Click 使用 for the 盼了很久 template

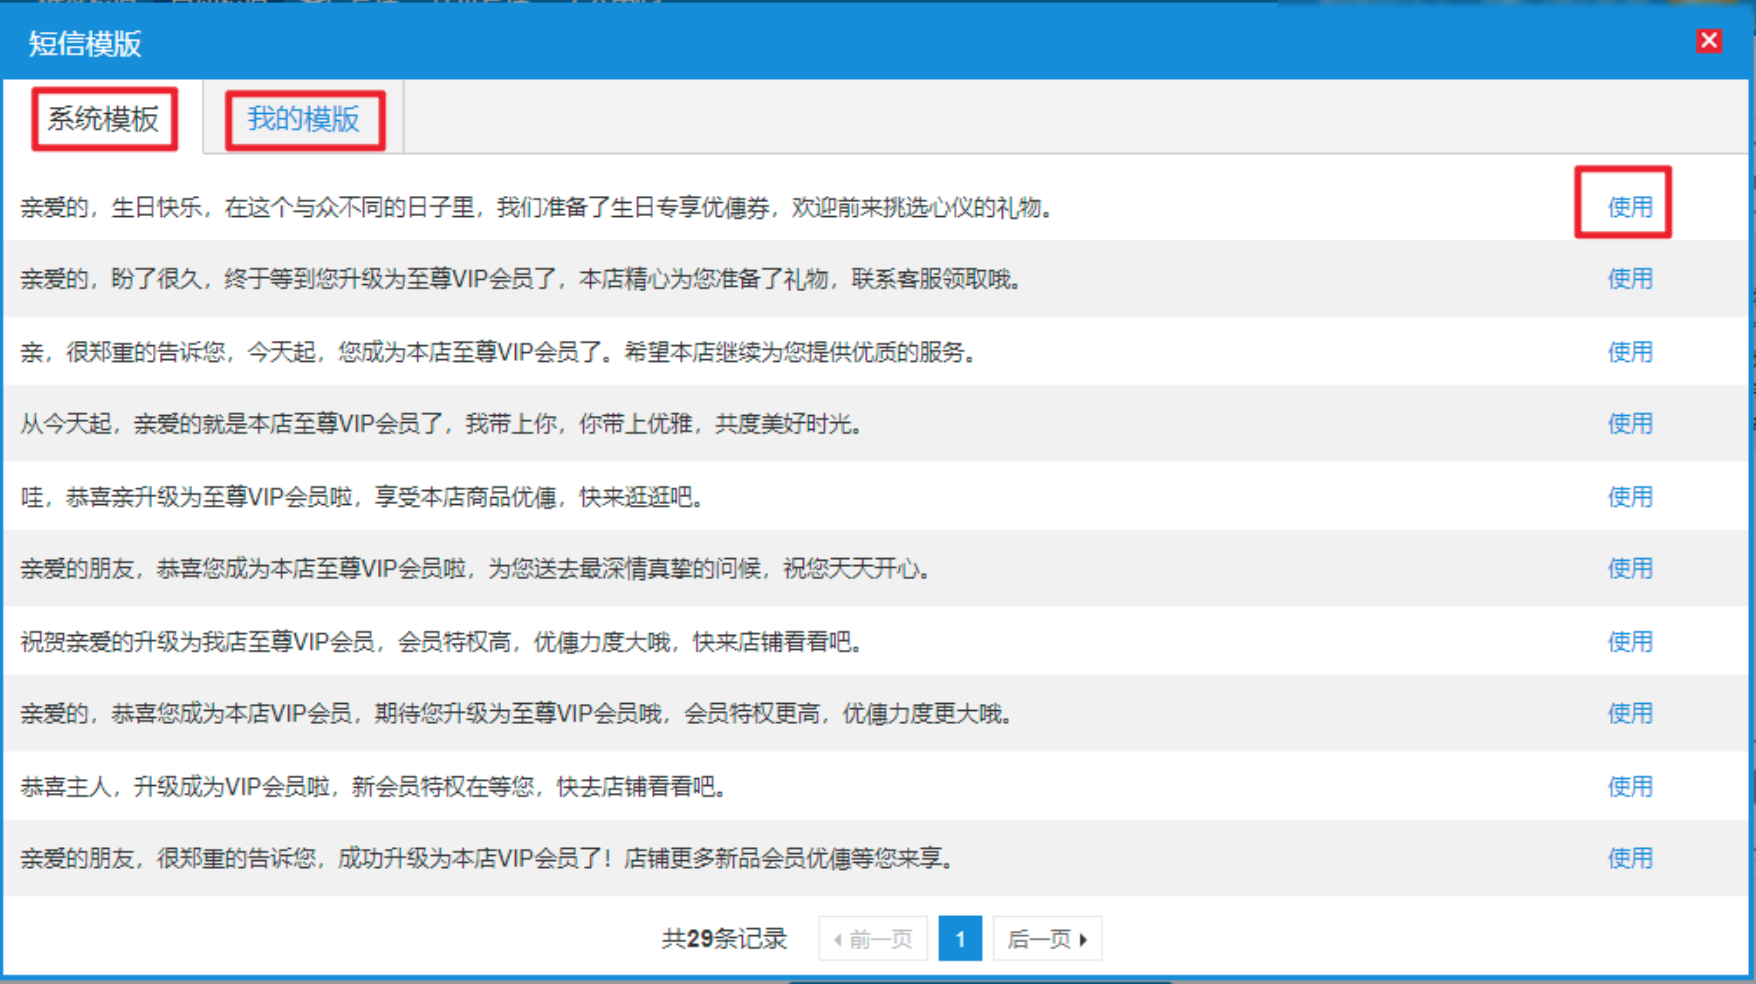pyautogui.click(x=1629, y=279)
